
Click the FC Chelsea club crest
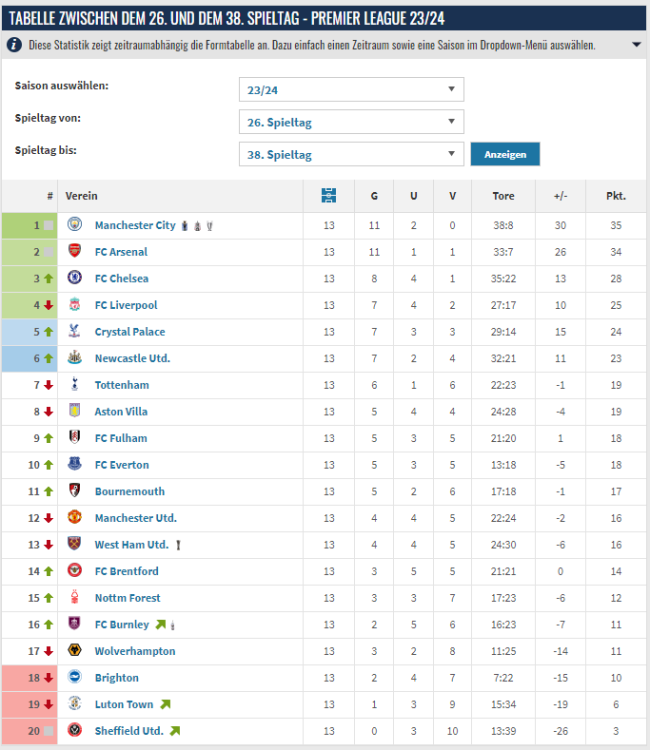click(75, 278)
